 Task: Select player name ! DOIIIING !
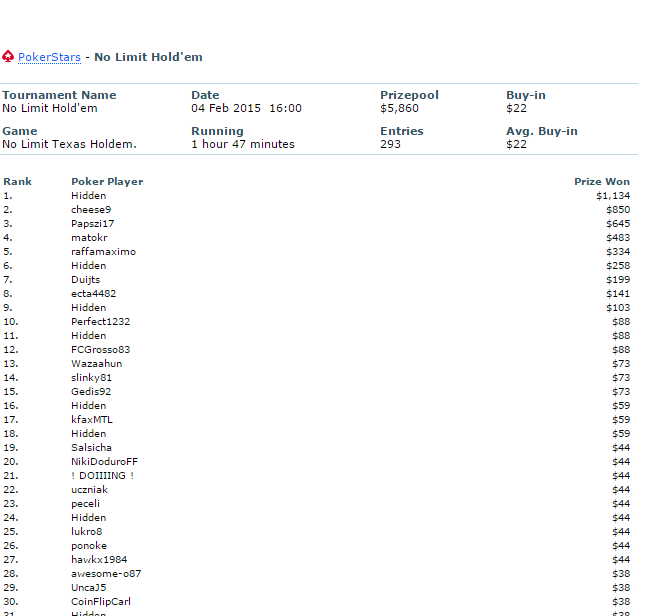(x=102, y=476)
